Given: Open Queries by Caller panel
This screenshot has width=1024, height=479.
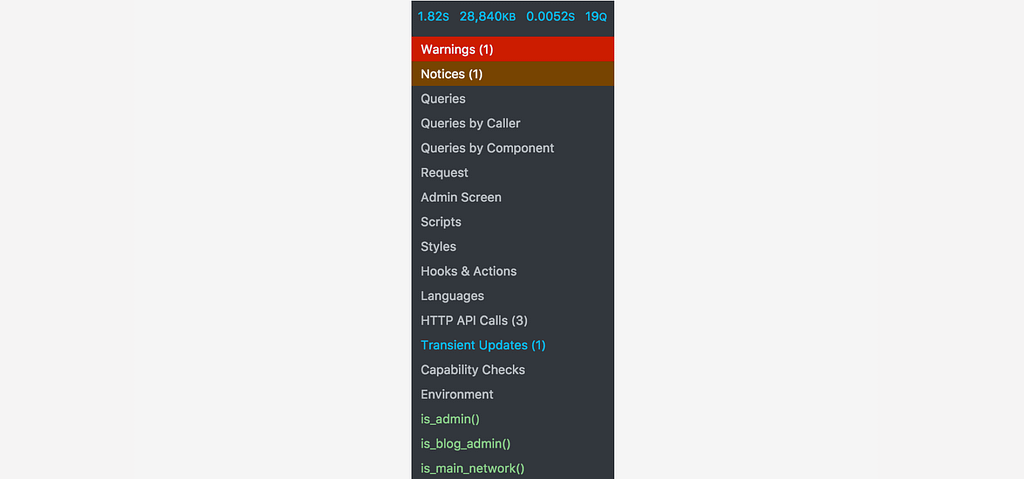Looking at the screenshot, I should point(513,124).
